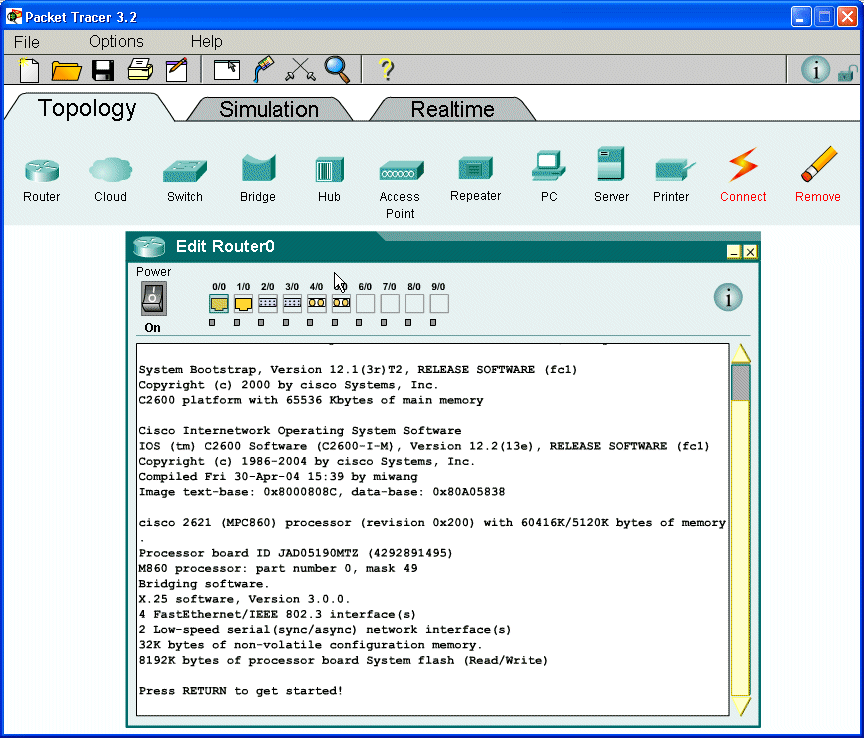Select the 4/0 serial port slot

pyautogui.click(x=316, y=303)
